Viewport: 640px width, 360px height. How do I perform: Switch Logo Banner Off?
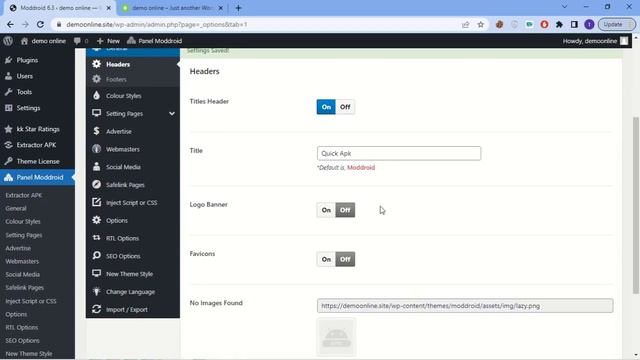345,210
